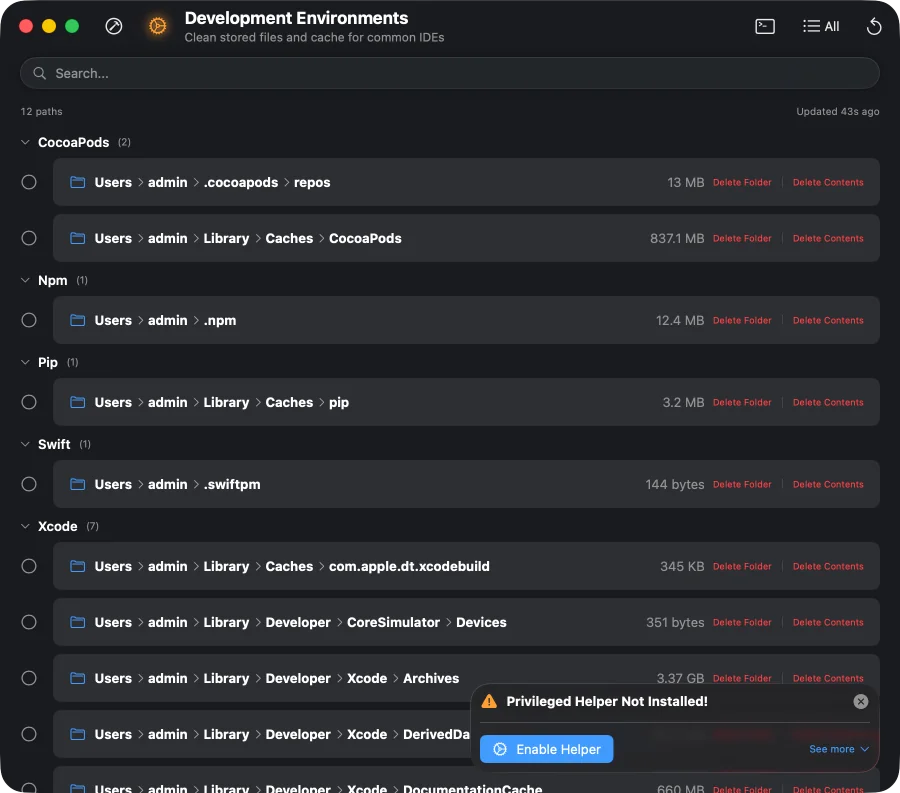
Task: Open the All filter list menu
Action: [821, 26]
